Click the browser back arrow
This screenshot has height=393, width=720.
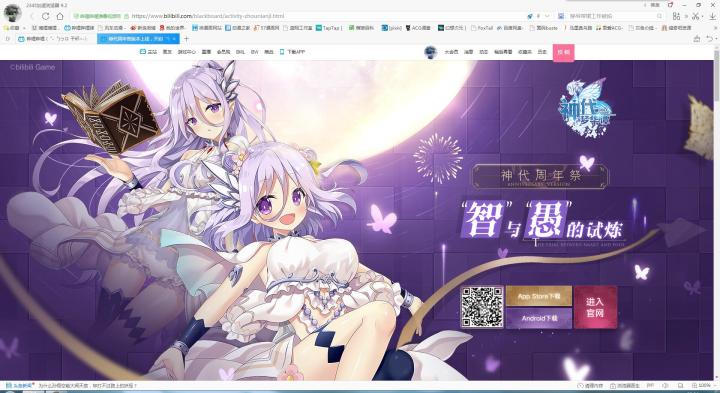pyautogui.click(x=32, y=16)
